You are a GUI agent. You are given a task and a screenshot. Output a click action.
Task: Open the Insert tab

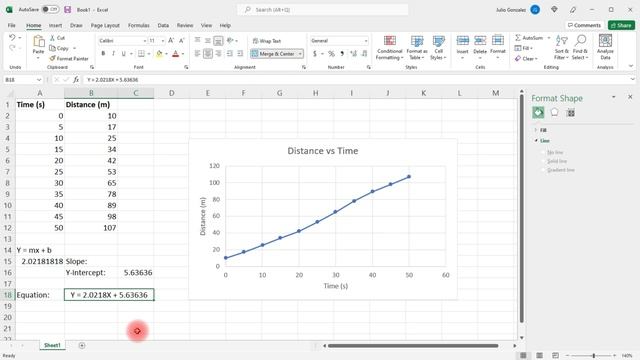(x=56, y=25)
